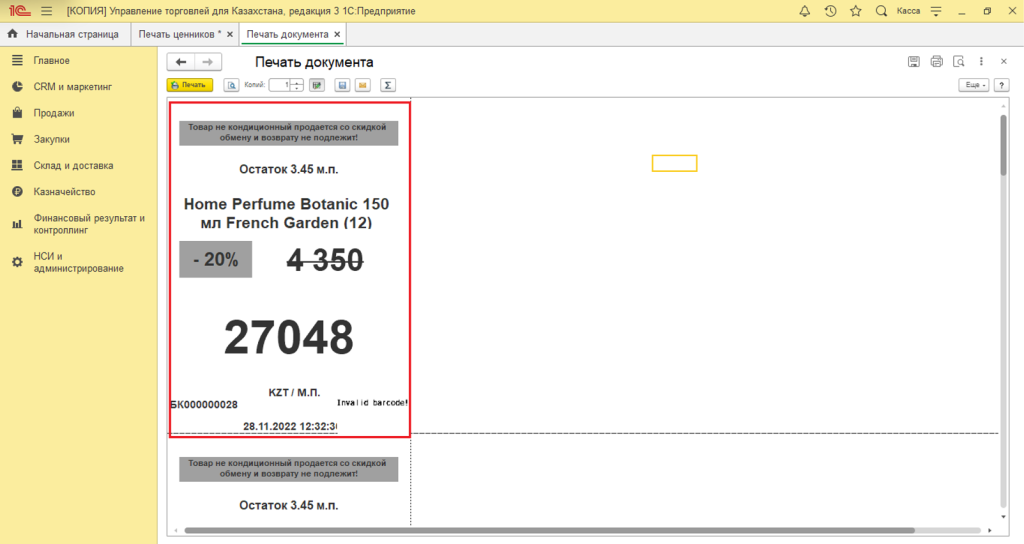Screen dimensions: 1024x544
Task: Close the Печать документа tab
Action: pos(337,34)
